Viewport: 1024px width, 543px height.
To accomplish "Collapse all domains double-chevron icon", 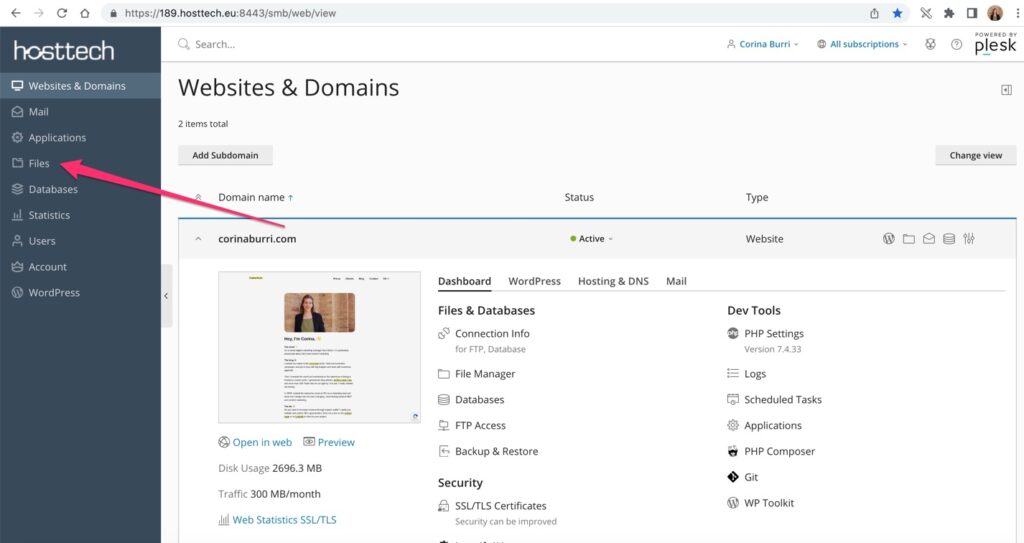I will click(x=198, y=197).
